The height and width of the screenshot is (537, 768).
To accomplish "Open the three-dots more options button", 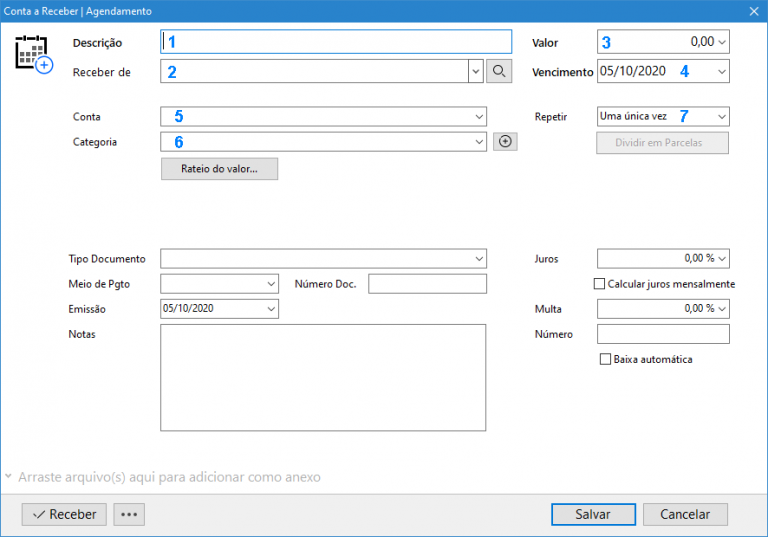I will click(130, 514).
